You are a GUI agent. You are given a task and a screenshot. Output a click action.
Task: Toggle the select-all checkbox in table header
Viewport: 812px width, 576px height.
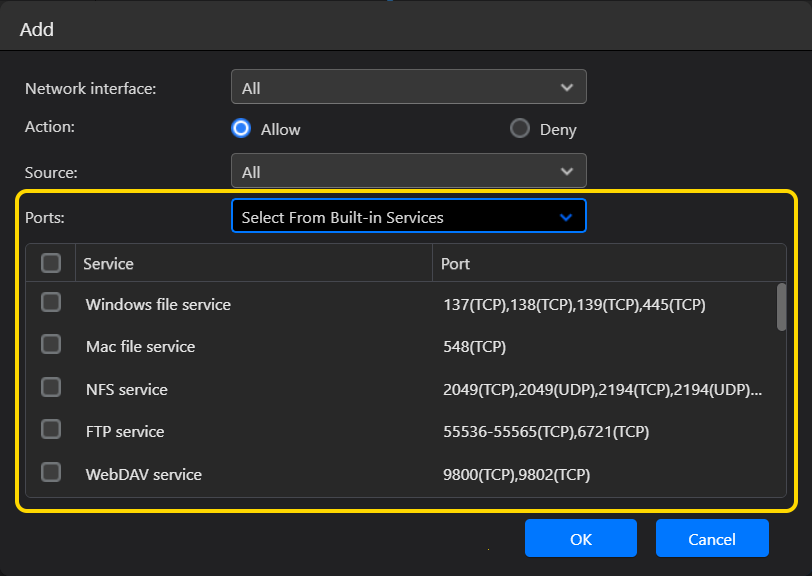[51, 263]
